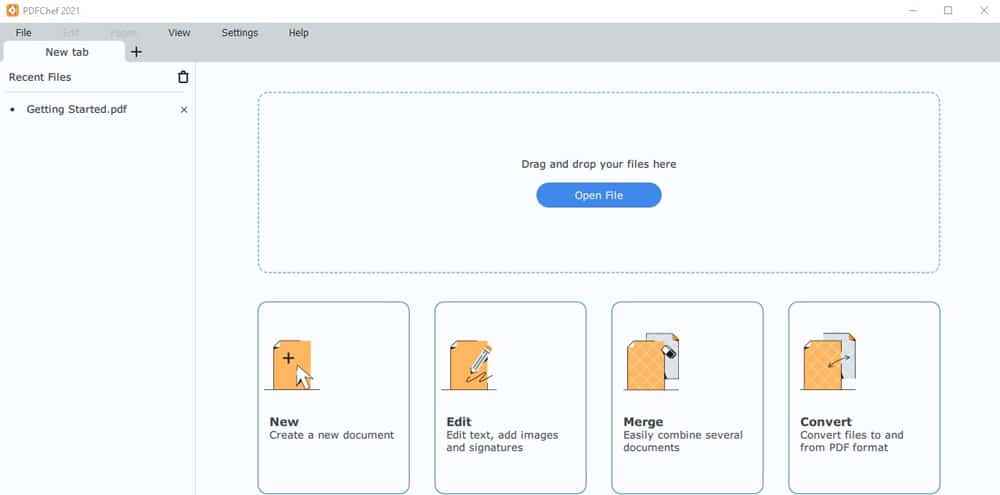Click the New document card icon
Screen dimensions: 1000x495
[x=291, y=365]
